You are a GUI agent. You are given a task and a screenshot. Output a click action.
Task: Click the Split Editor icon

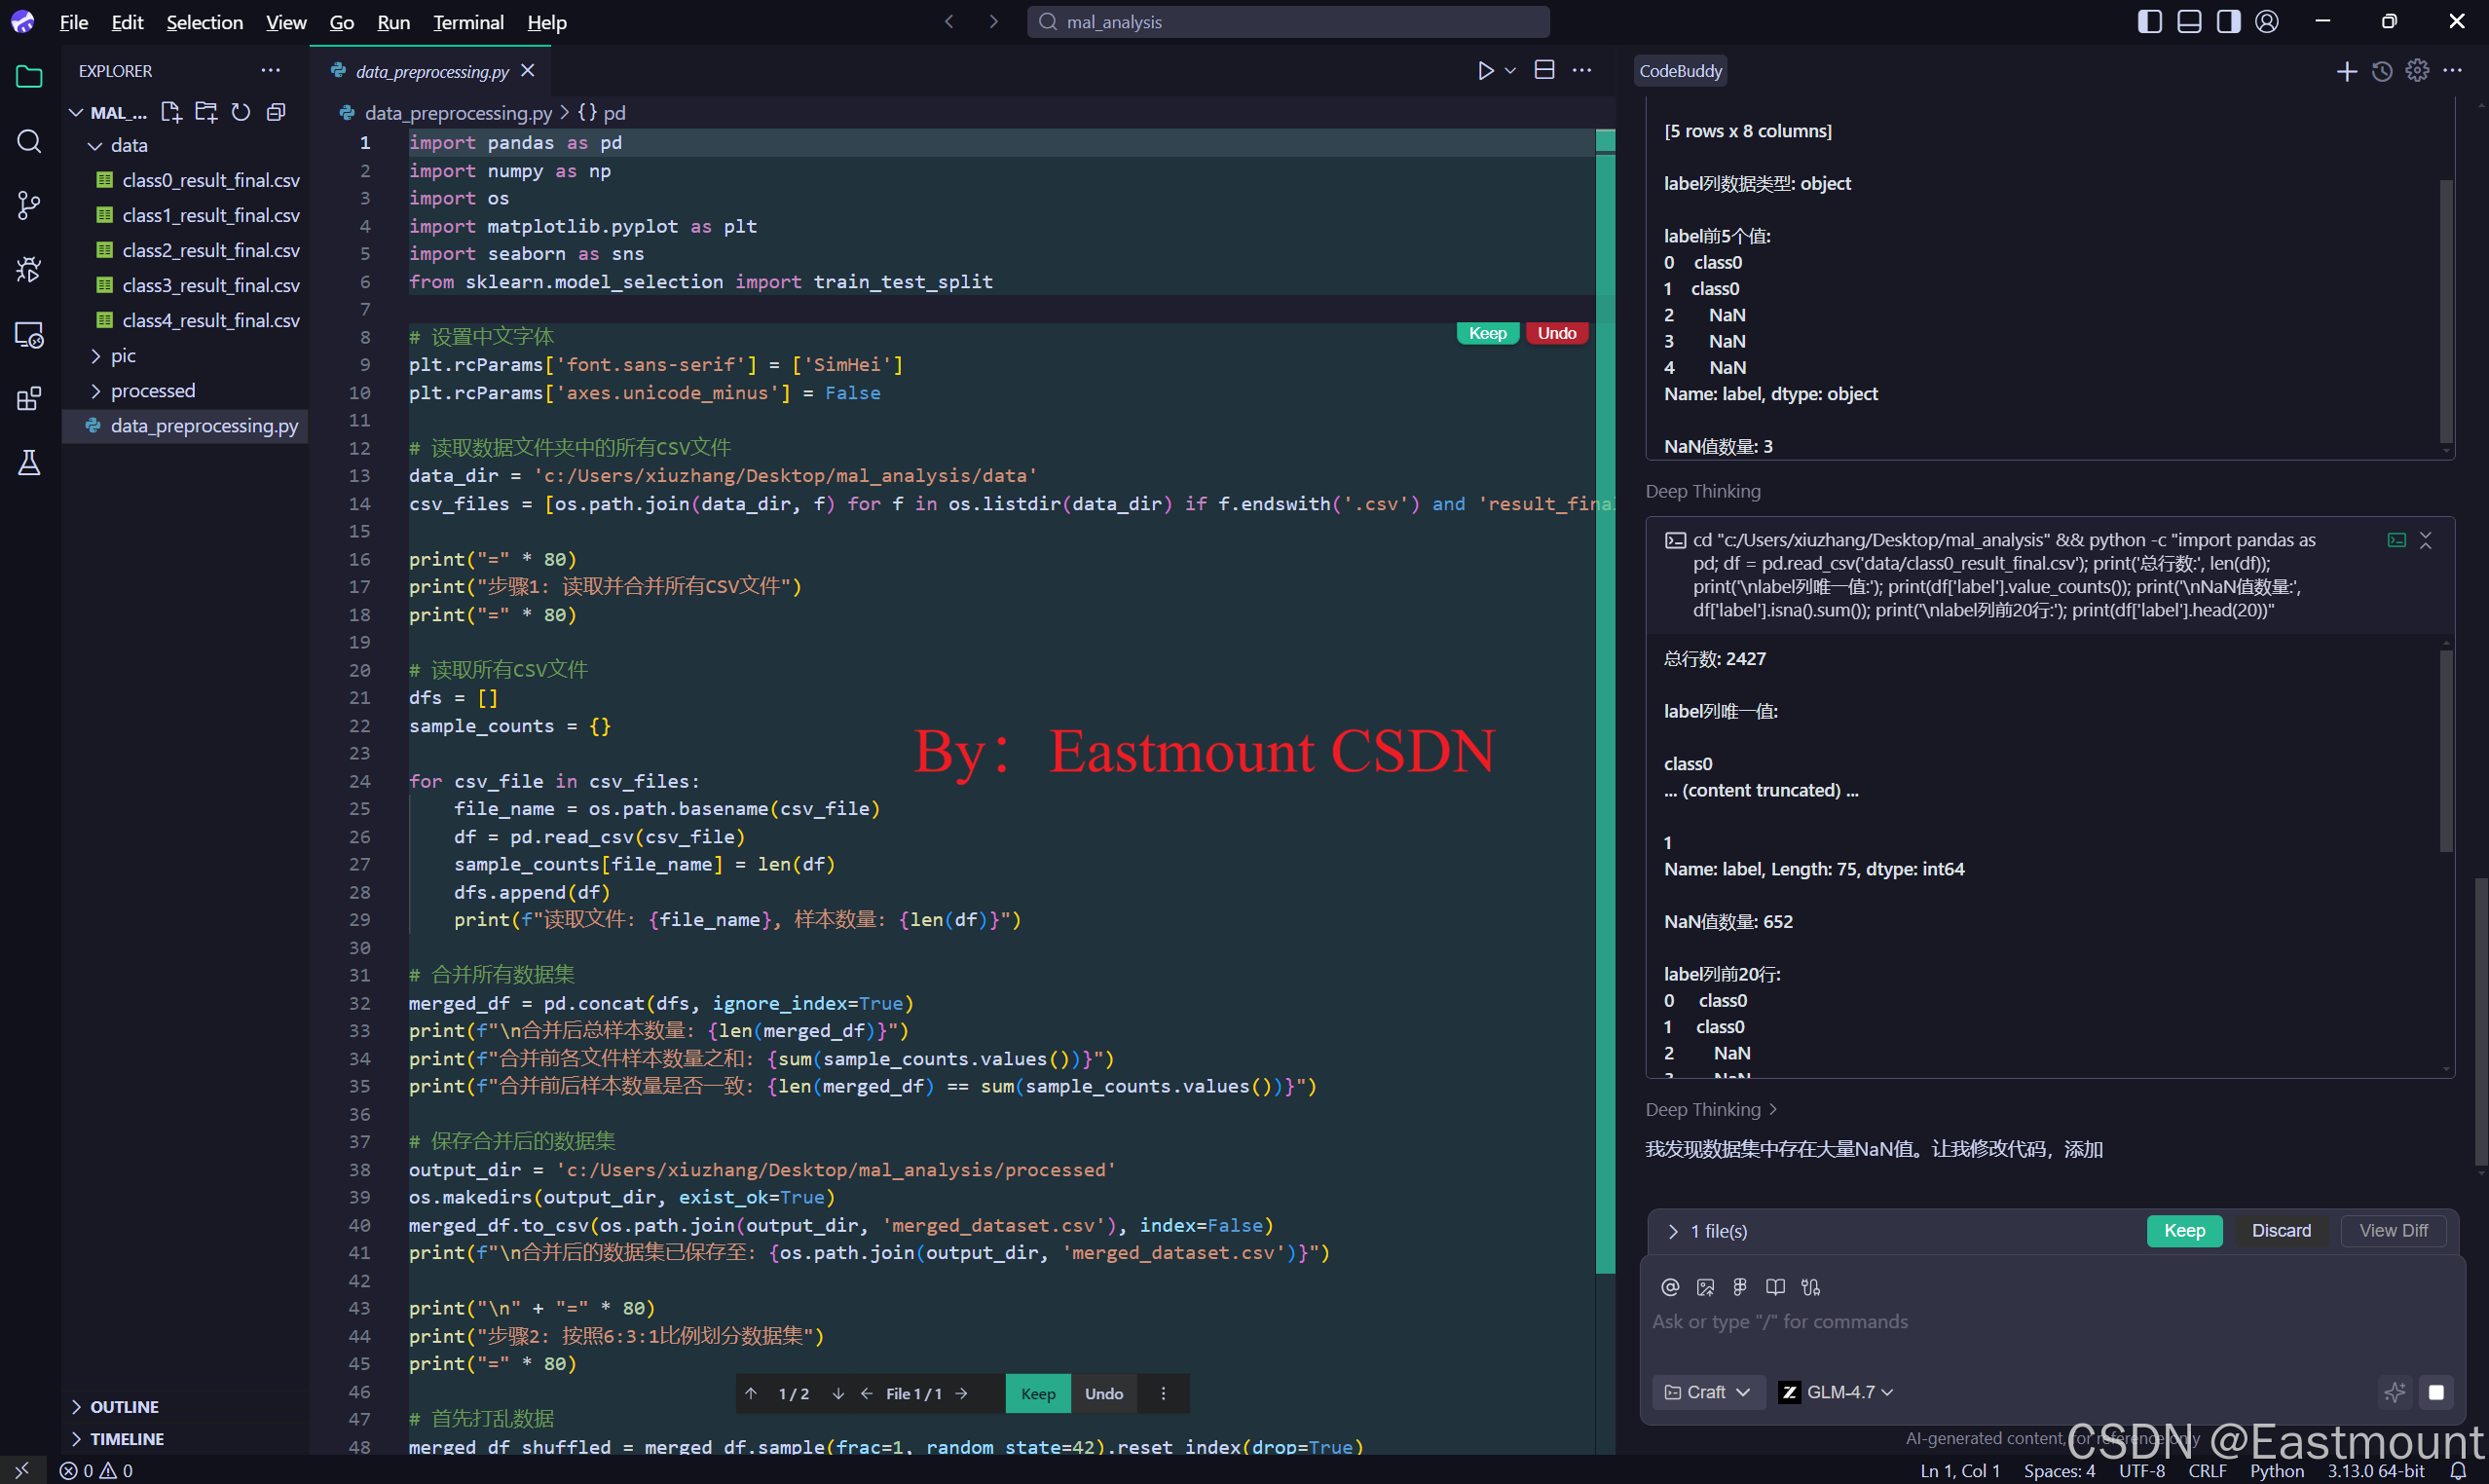pos(1544,70)
